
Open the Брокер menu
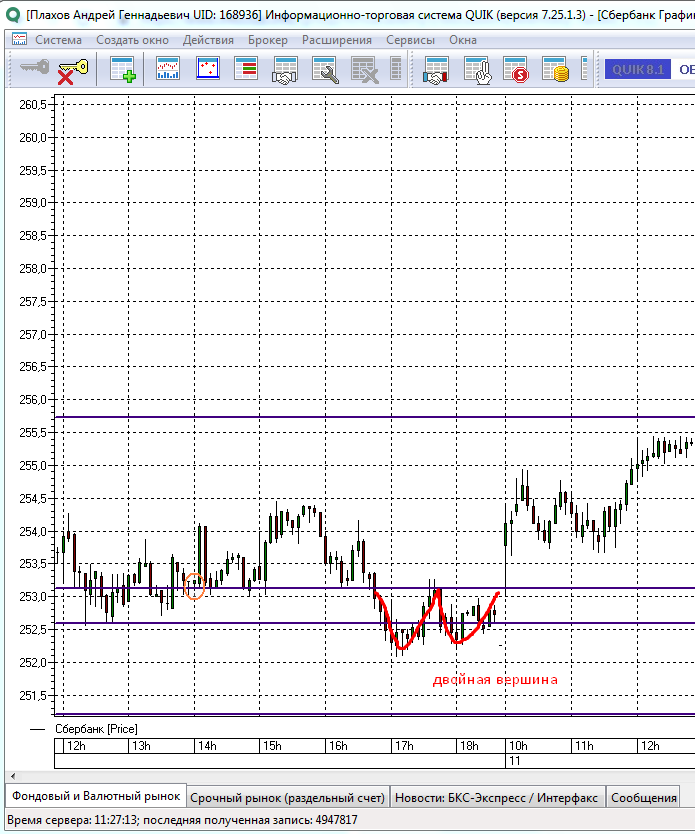267,40
